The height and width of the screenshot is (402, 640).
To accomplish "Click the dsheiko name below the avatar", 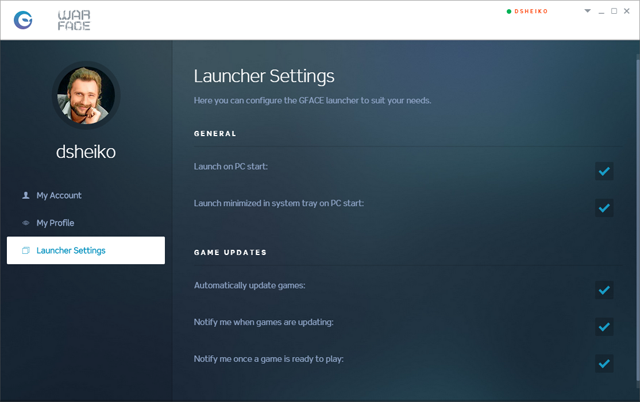I will coord(85,152).
